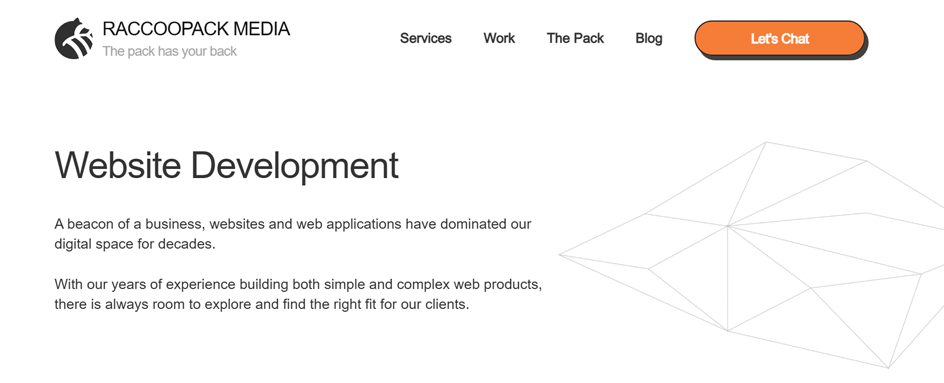The width and height of the screenshot is (944, 383).
Task: Click paragraph beginning 'A beacon of a business'
Action: [x=293, y=235]
